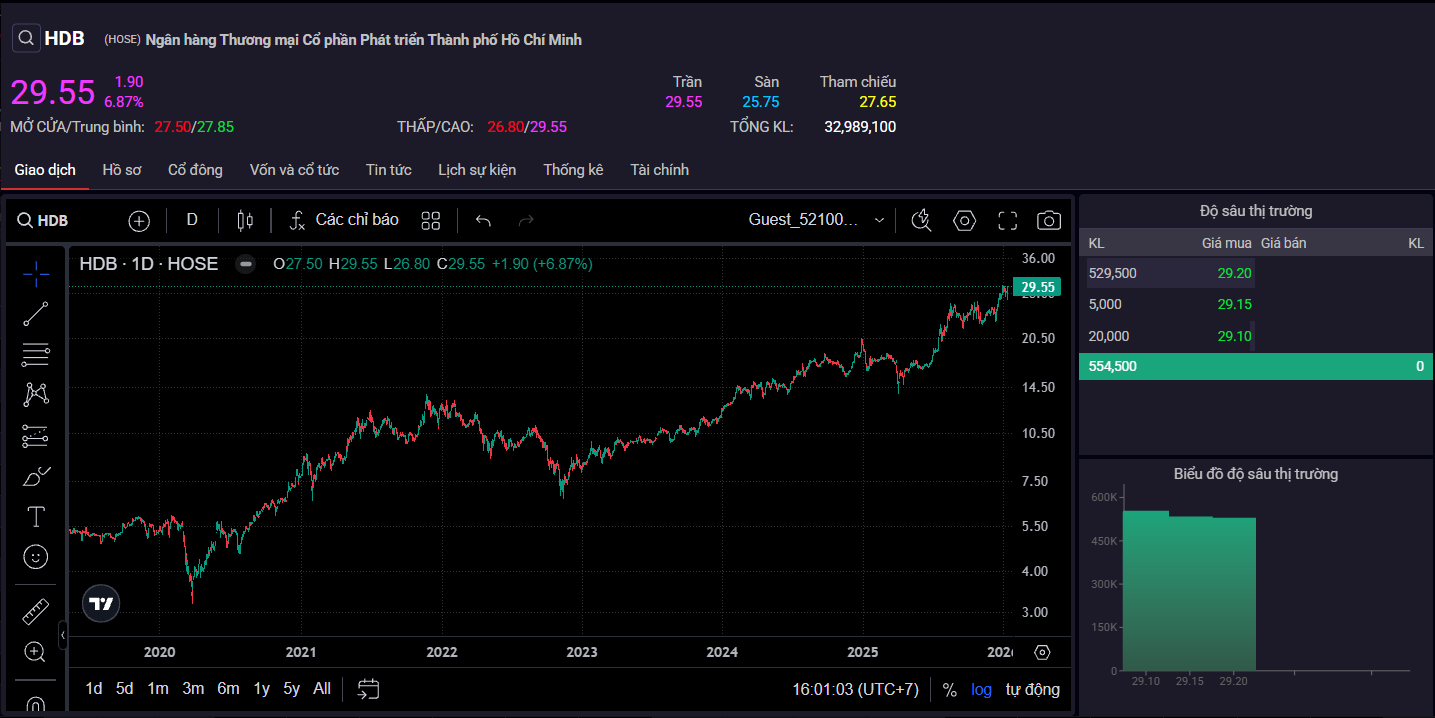The image size is (1435, 718).
Task: Open the Vốn và cổ tức tab
Action: (294, 170)
